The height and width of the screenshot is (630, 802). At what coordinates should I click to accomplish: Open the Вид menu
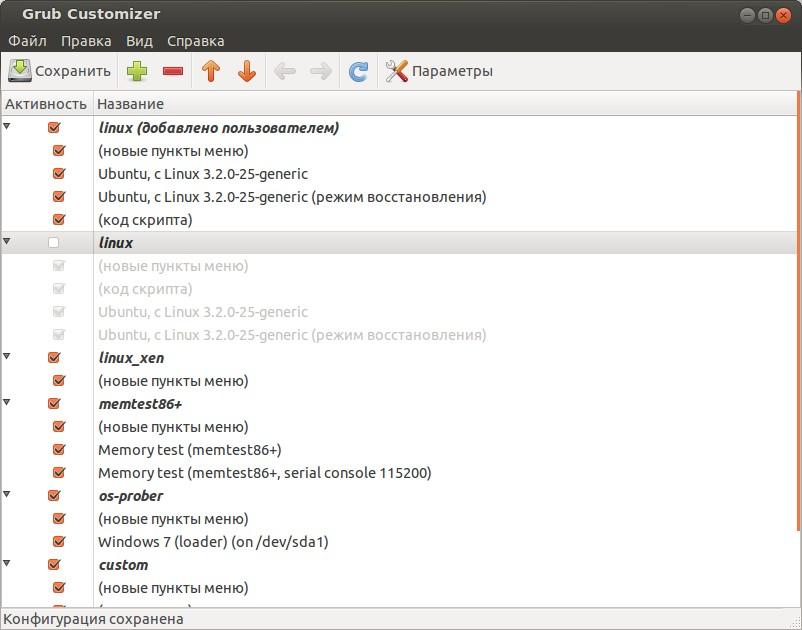139,41
